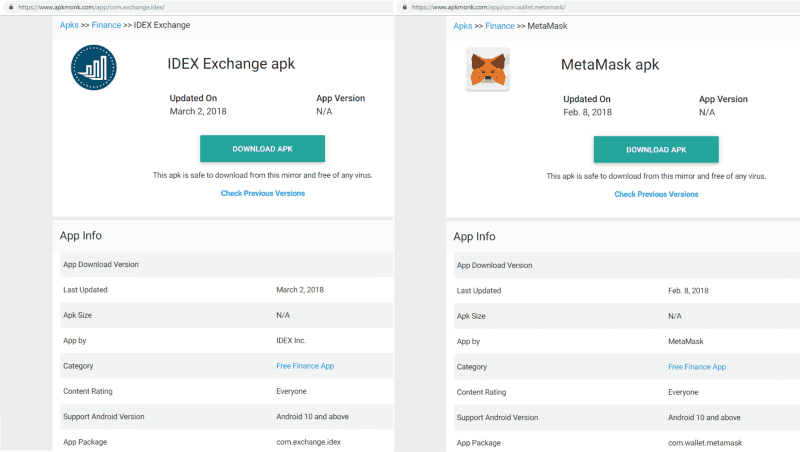Image resolution: width=800 pixels, height=452 pixels.
Task: Click 'com.exchange.idex' package name
Action: [x=308, y=442]
